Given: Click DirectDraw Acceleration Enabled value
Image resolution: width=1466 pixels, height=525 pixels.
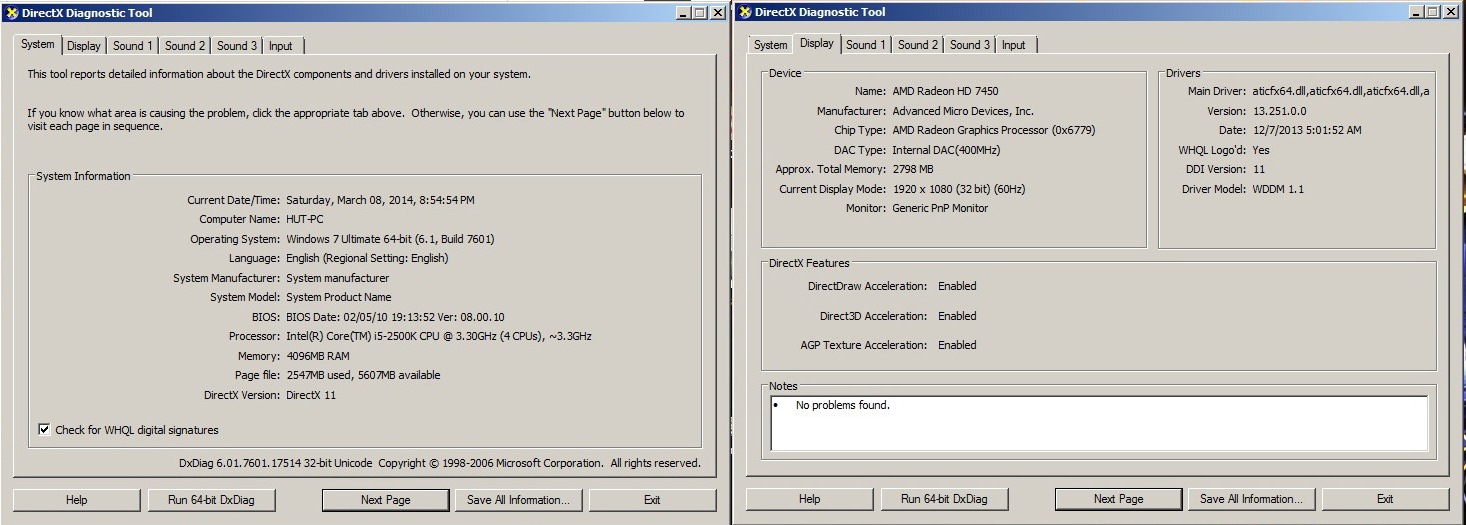Looking at the screenshot, I should [x=957, y=286].
